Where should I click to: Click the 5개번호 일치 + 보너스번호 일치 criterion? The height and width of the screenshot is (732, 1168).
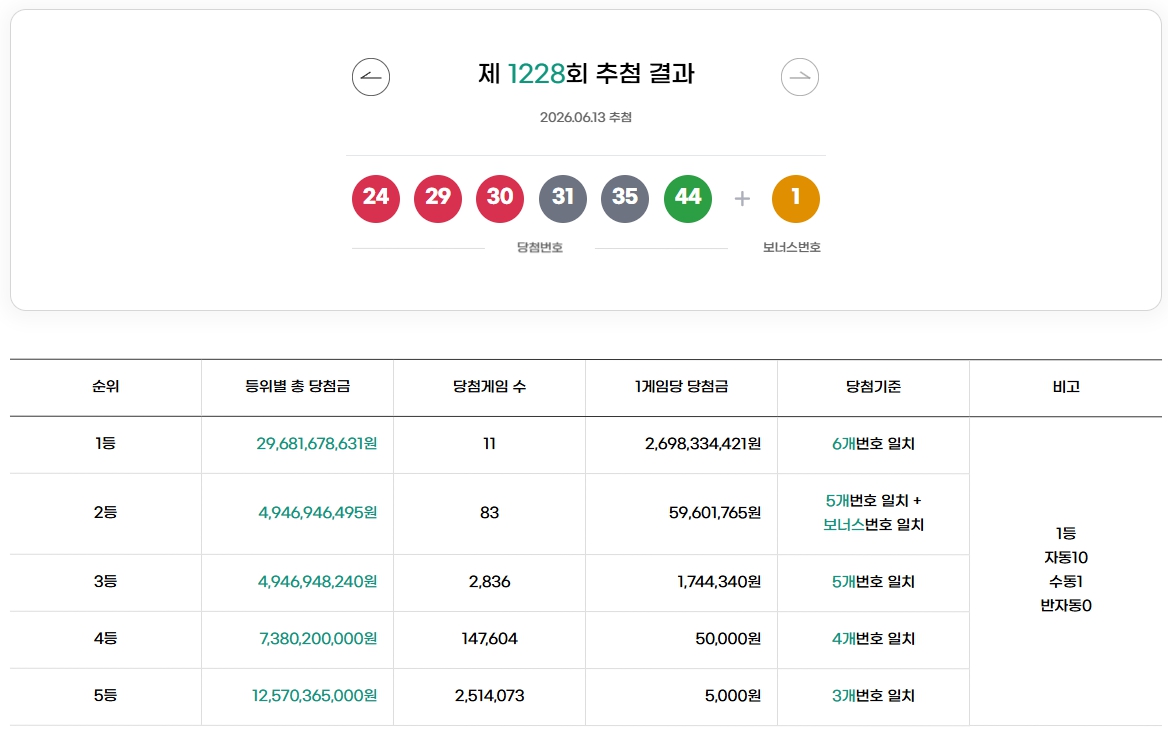coord(873,512)
